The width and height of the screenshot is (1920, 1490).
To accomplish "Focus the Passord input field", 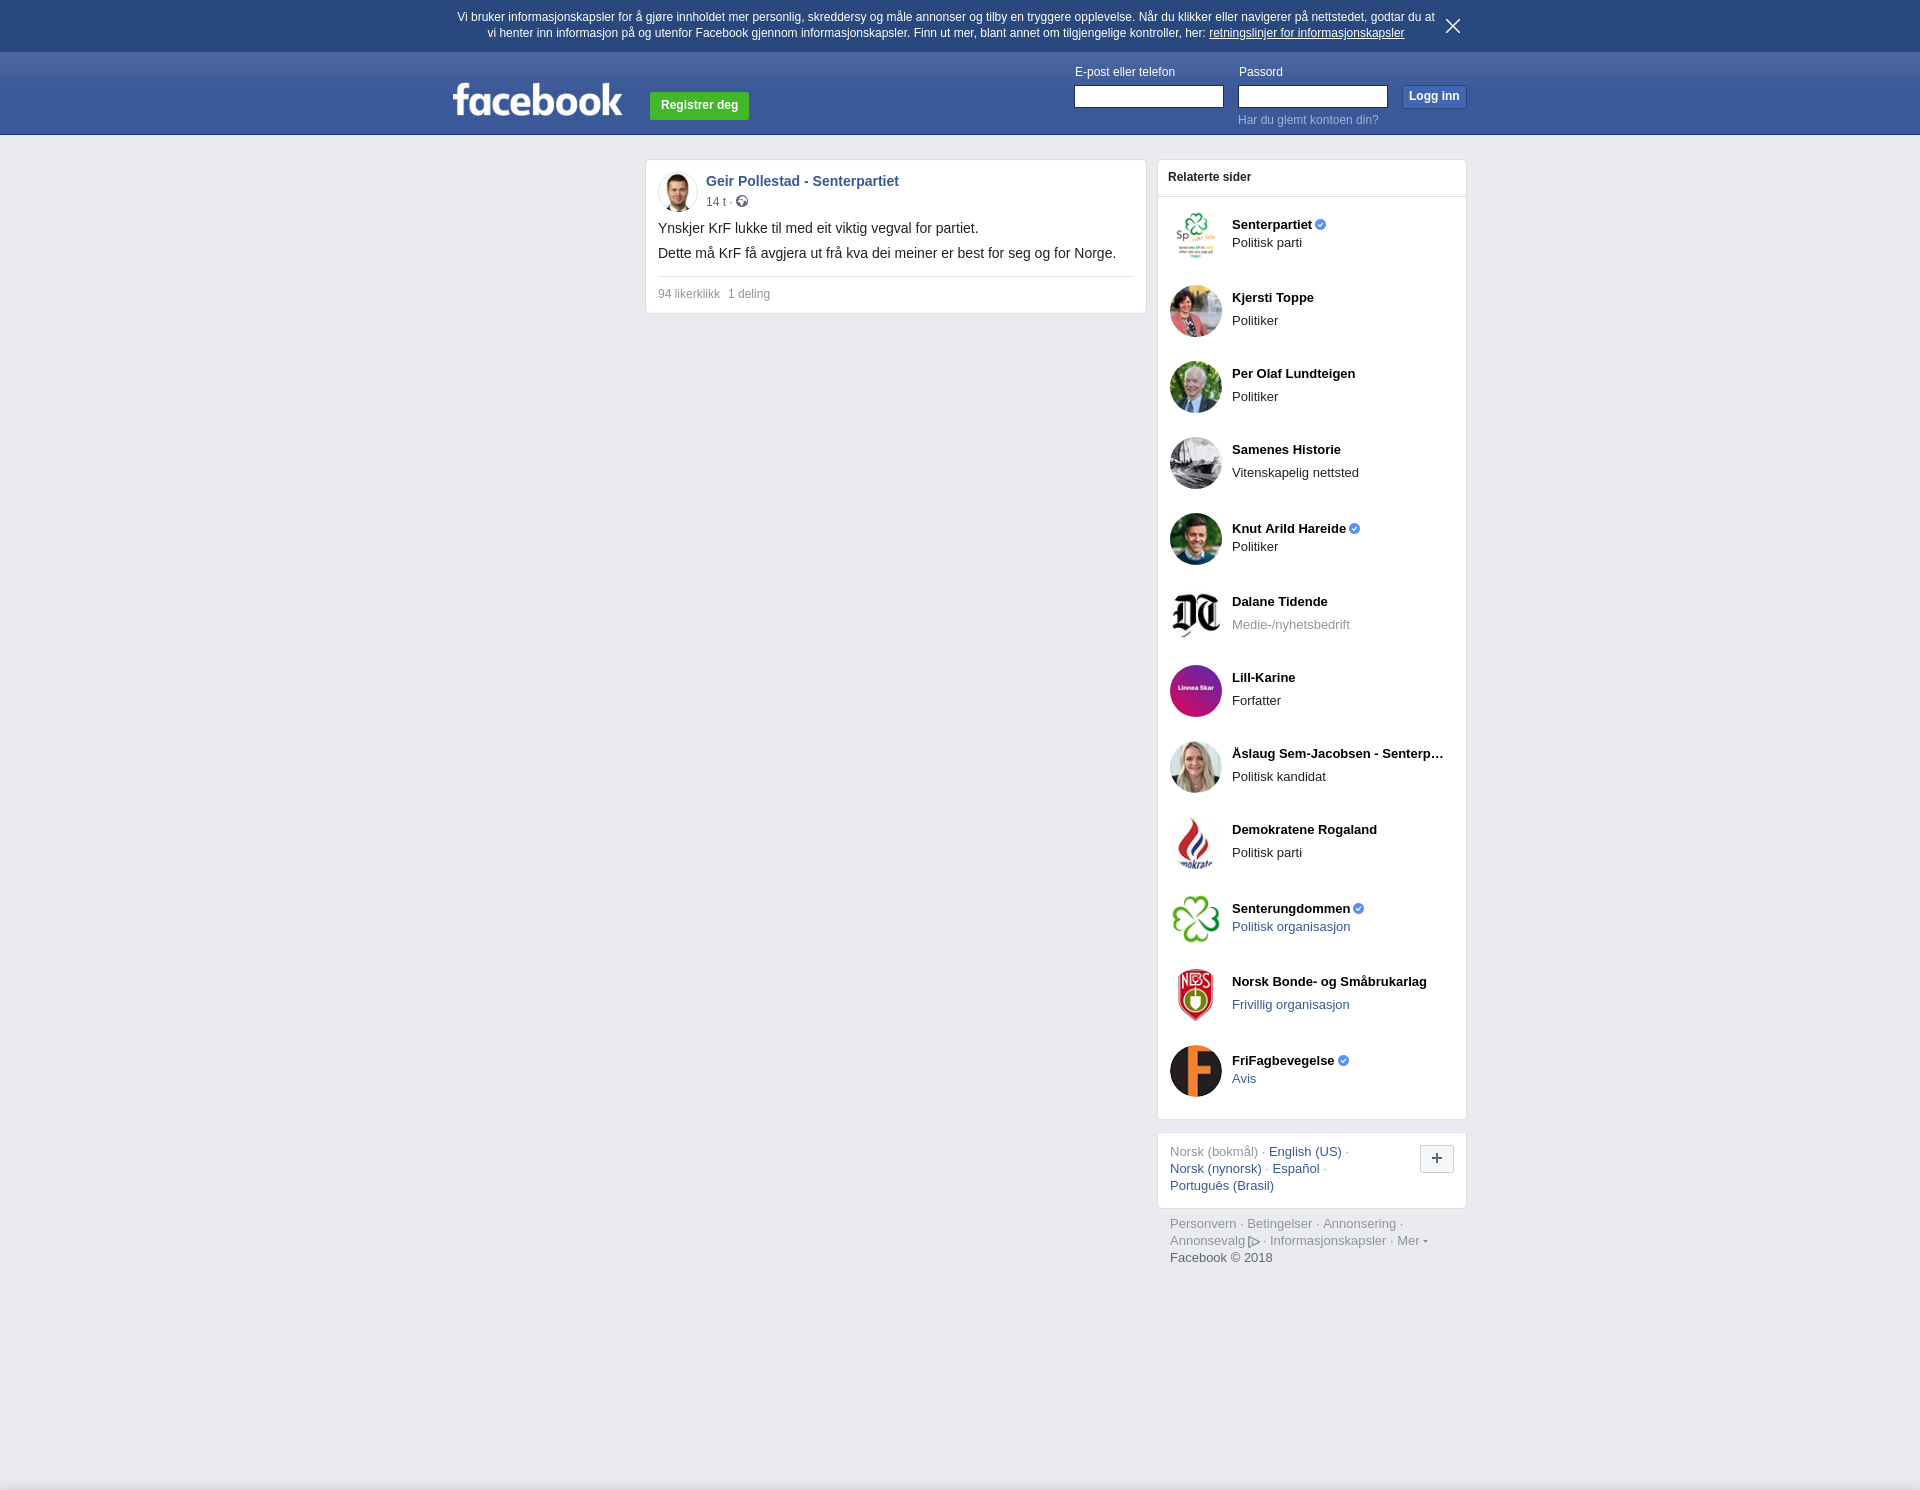I will tap(1313, 96).
